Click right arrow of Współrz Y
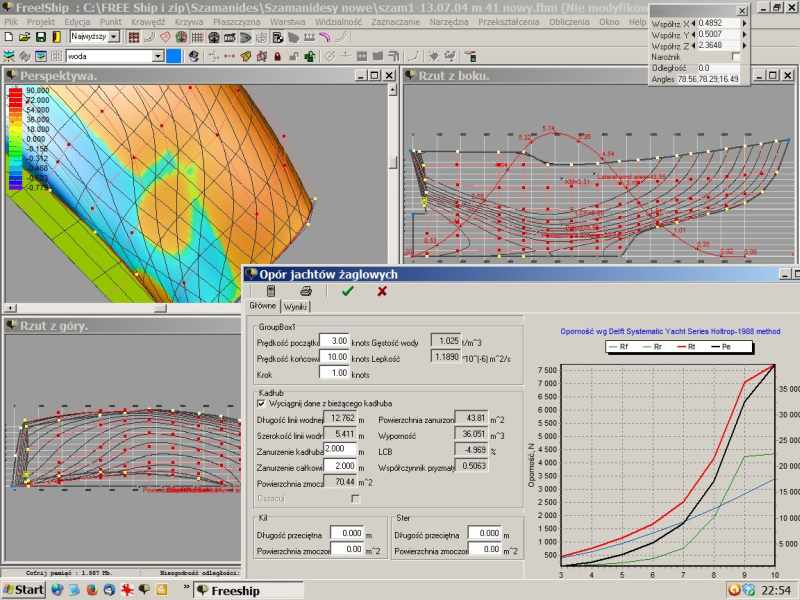Image resolution: width=800 pixels, height=600 pixels. pos(744,35)
